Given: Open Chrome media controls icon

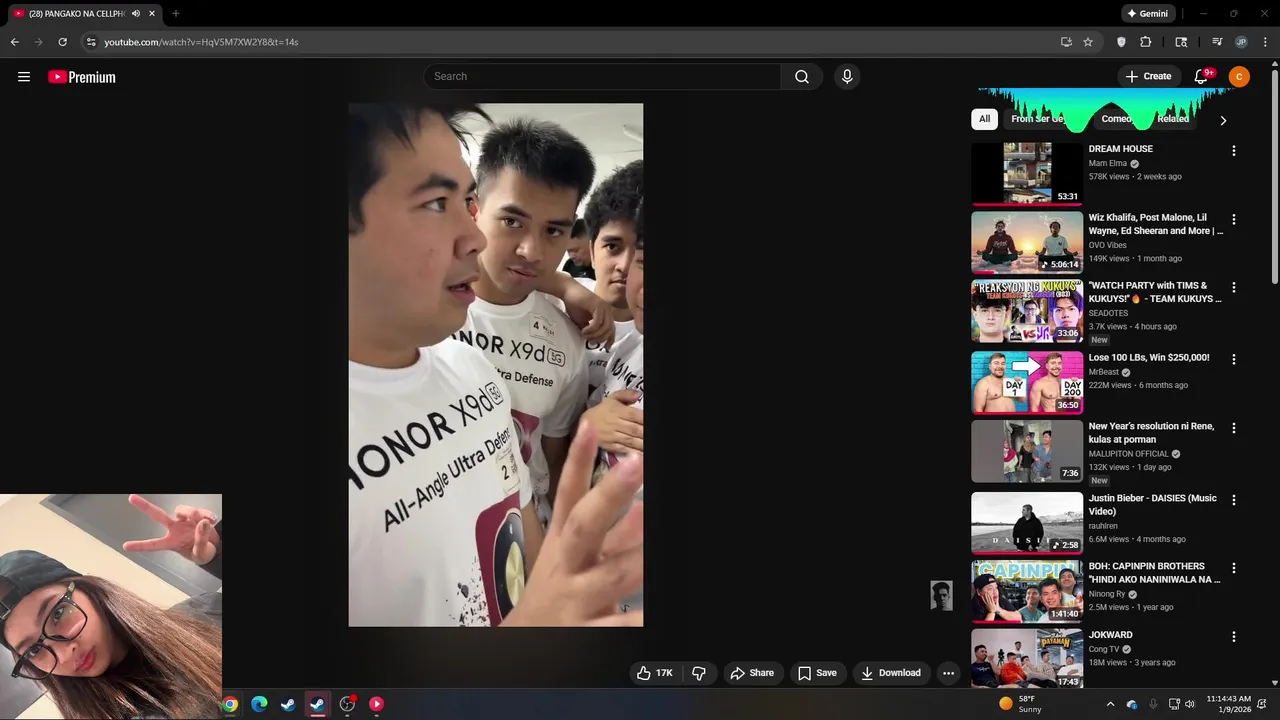Looking at the screenshot, I should [x=1217, y=42].
